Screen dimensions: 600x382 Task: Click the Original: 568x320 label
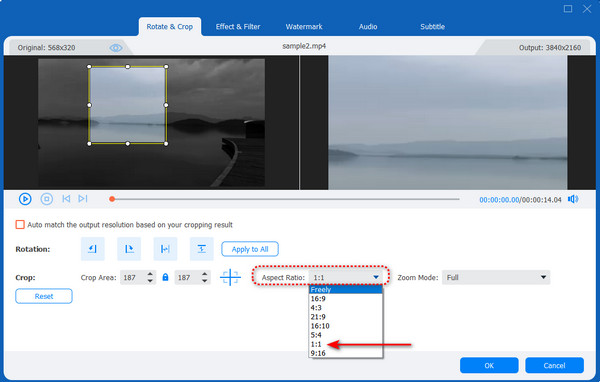pyautogui.click(x=46, y=48)
